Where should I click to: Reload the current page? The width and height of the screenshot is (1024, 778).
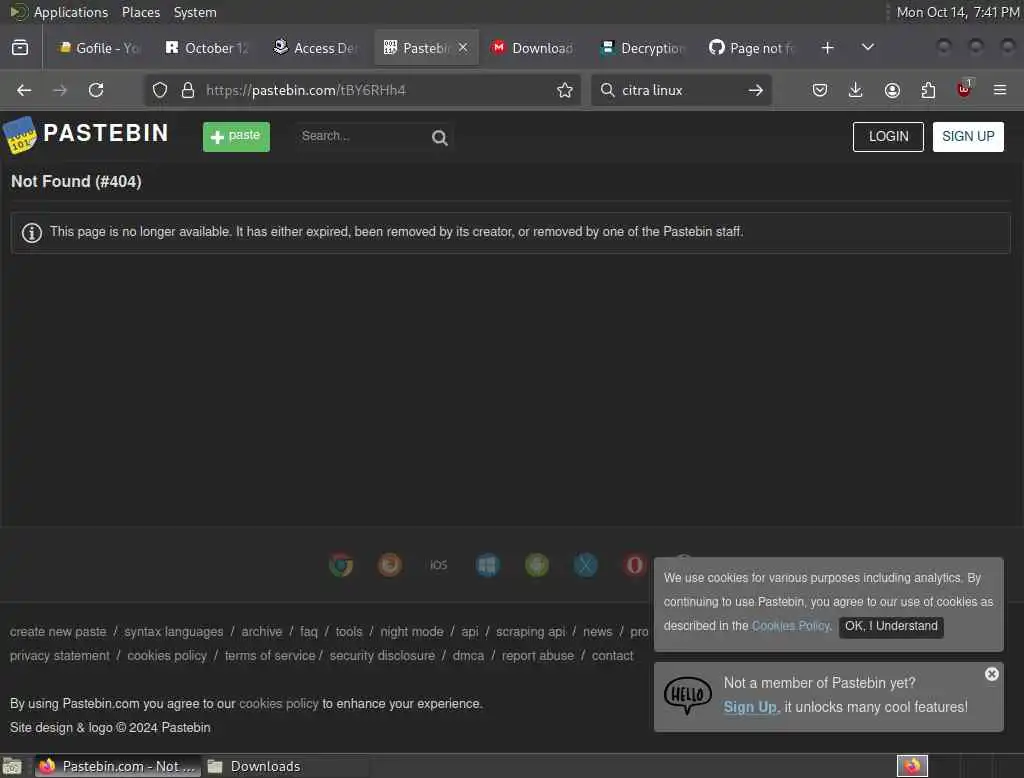tap(96, 90)
